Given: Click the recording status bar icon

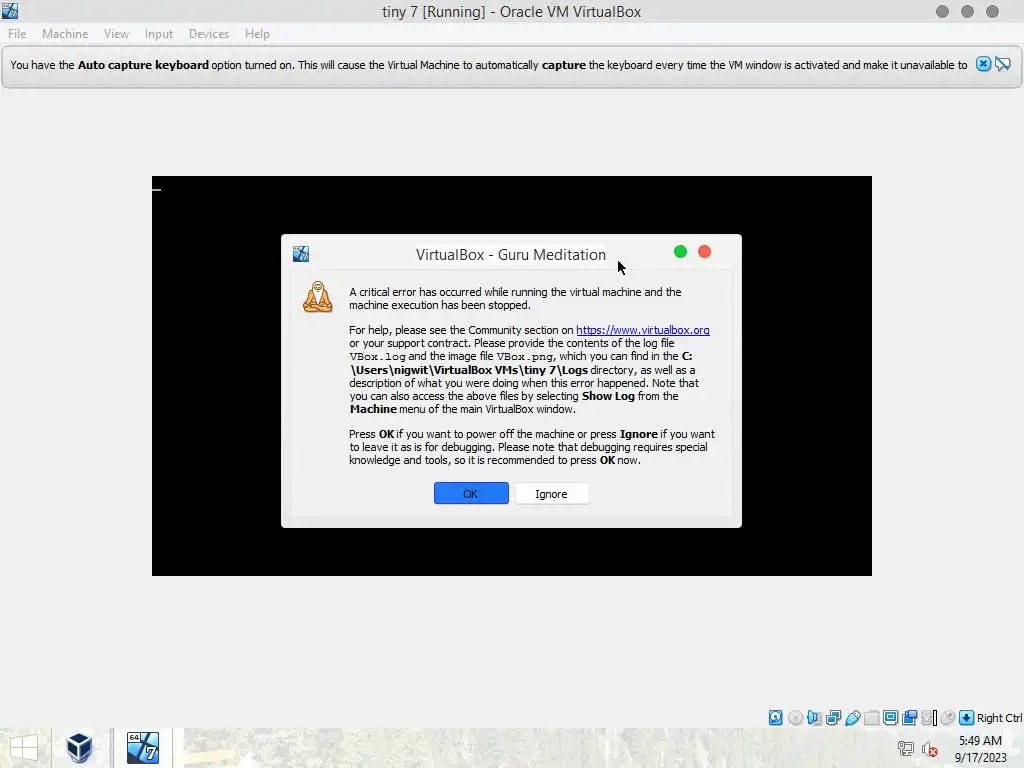Looking at the screenshot, I should tap(909, 718).
